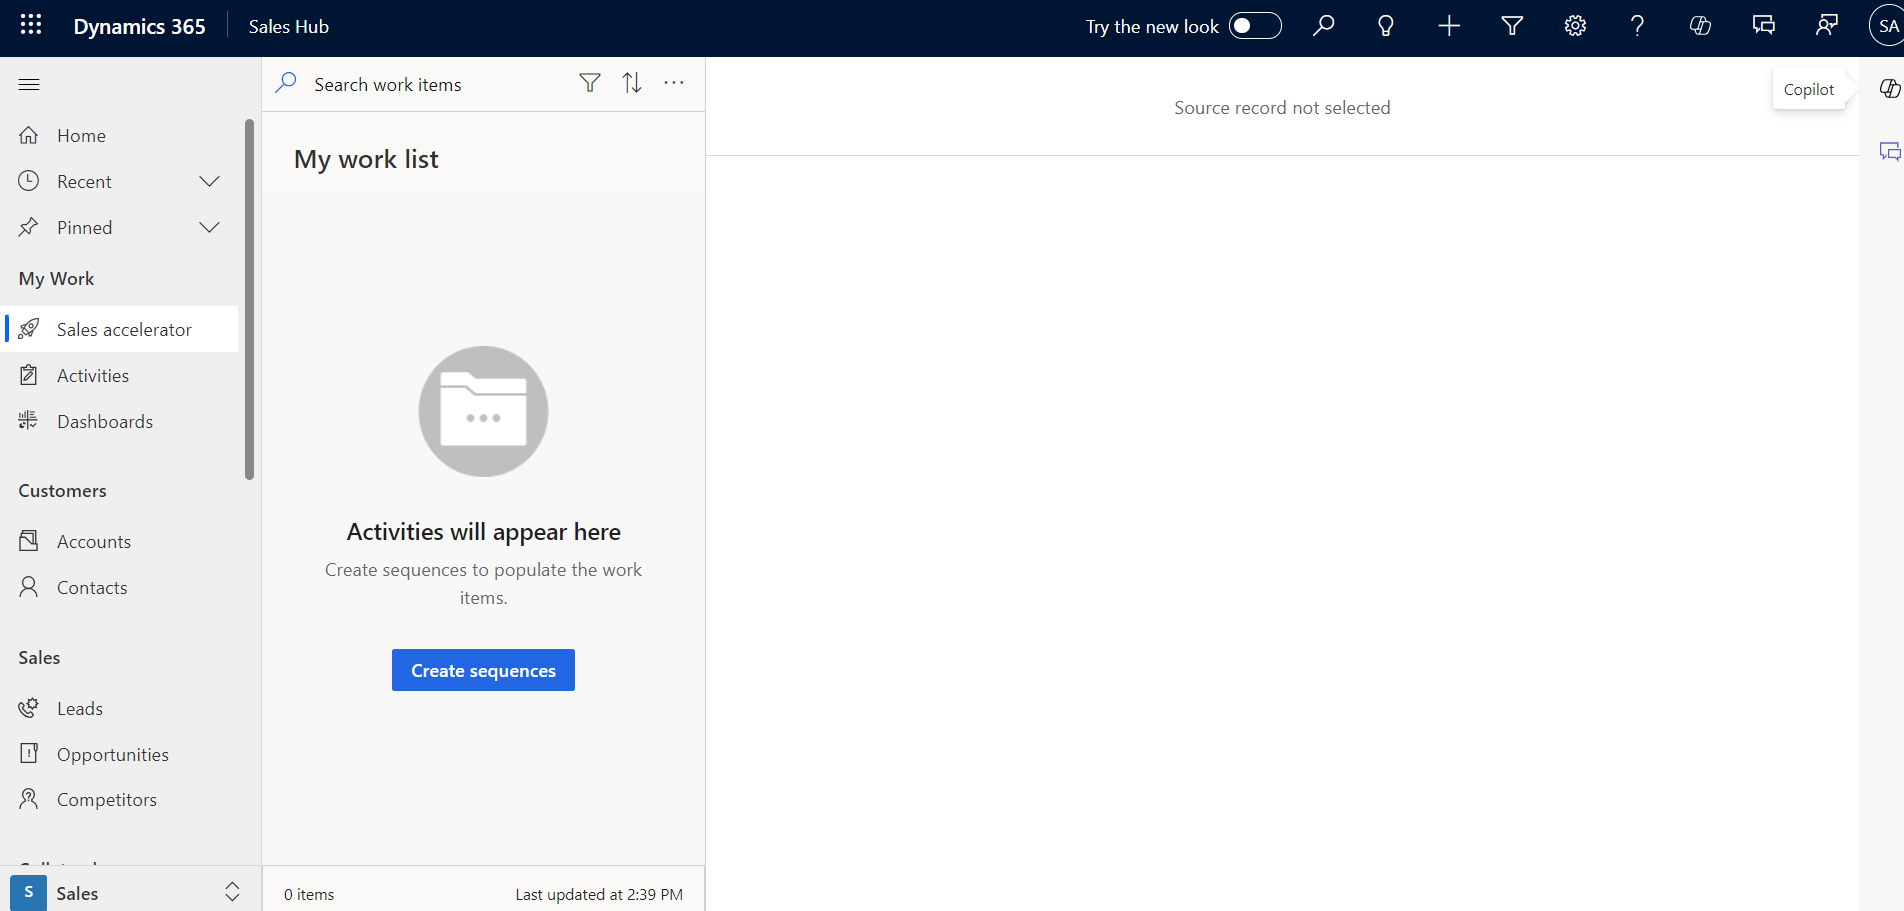Open the Copilot pane button
This screenshot has height=911, width=1904.
click(x=1889, y=89)
